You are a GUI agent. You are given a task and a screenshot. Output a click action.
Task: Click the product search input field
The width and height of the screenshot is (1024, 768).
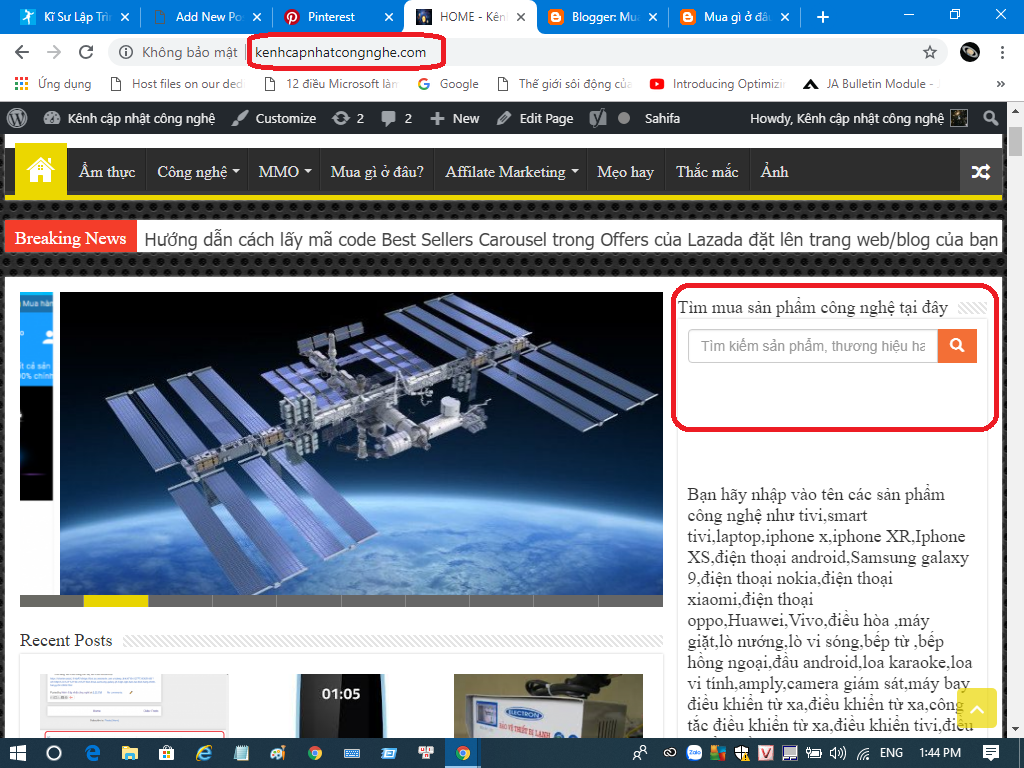tap(812, 346)
